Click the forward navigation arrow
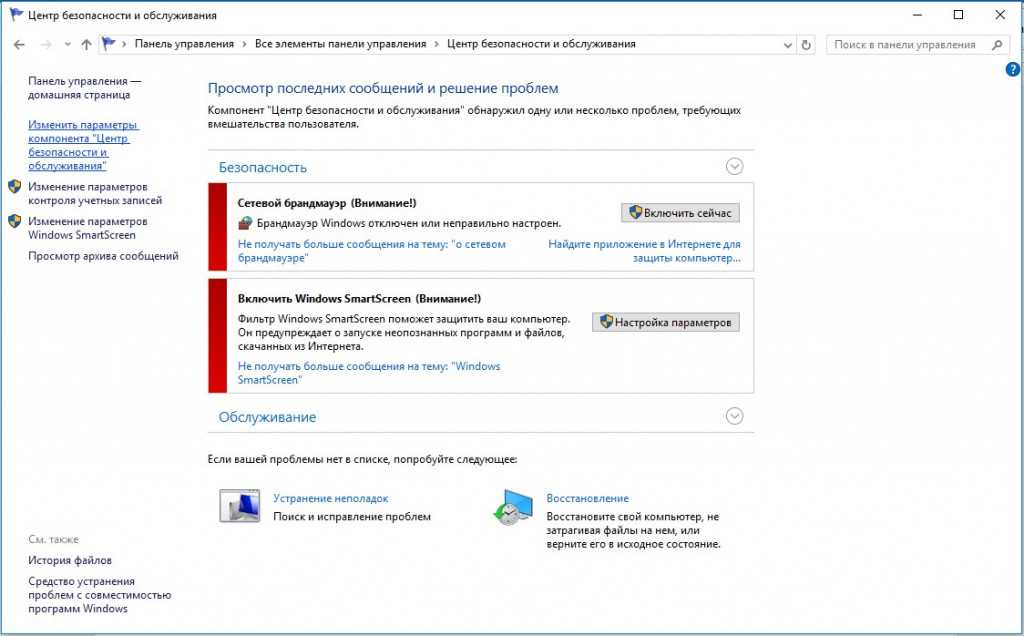 [46, 44]
